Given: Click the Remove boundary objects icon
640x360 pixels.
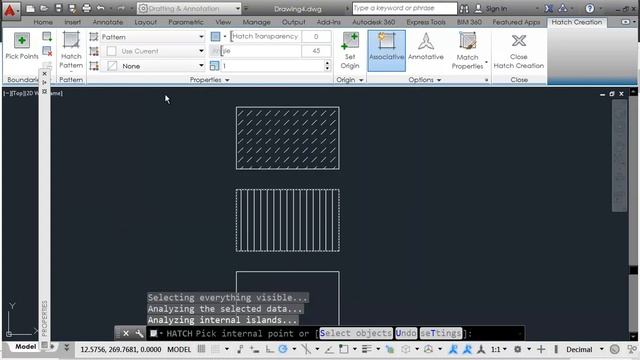Looking at the screenshot, I should 47,51.
